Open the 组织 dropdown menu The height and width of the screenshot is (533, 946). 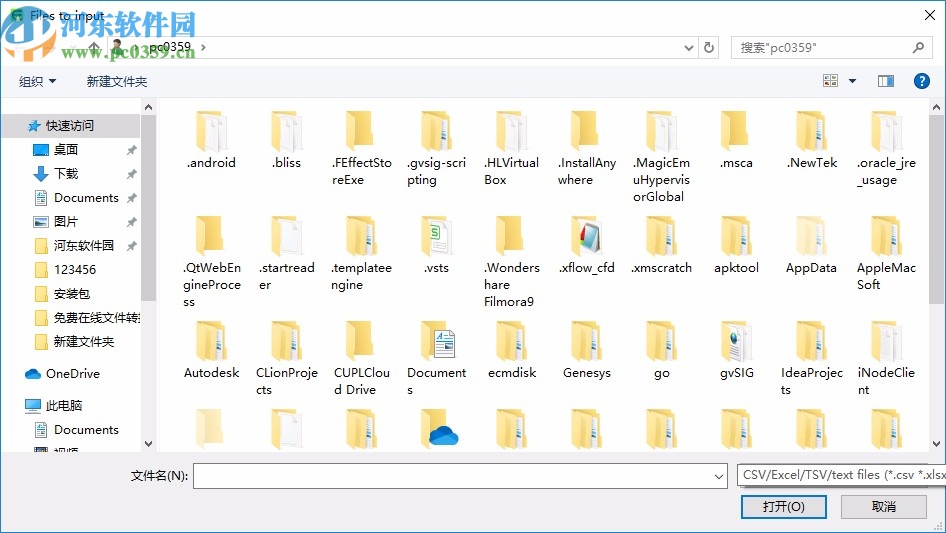[37, 81]
